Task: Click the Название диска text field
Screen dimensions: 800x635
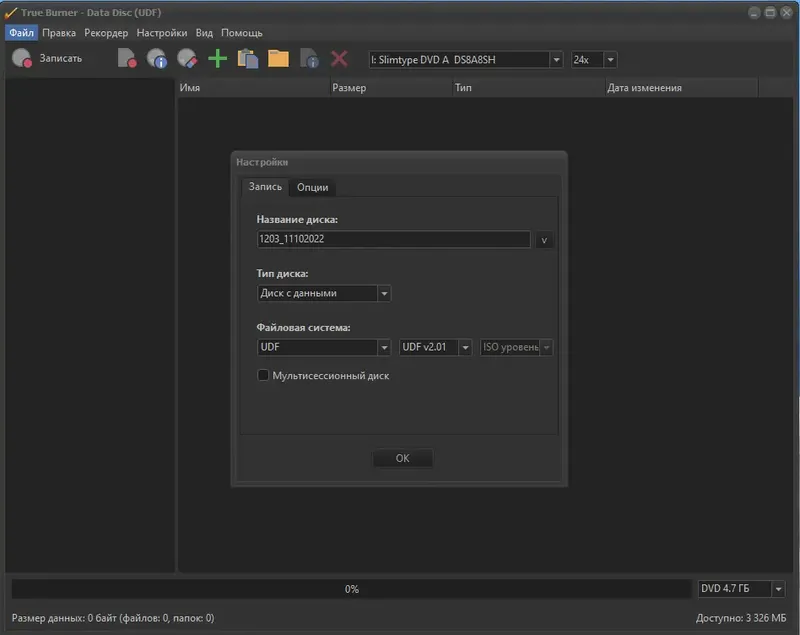Action: coord(393,239)
